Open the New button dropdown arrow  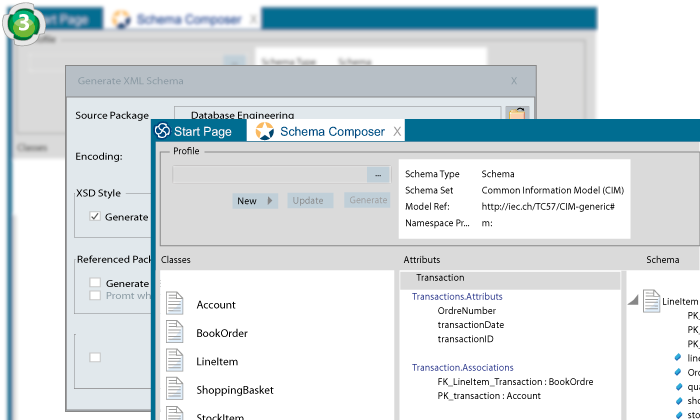271,200
